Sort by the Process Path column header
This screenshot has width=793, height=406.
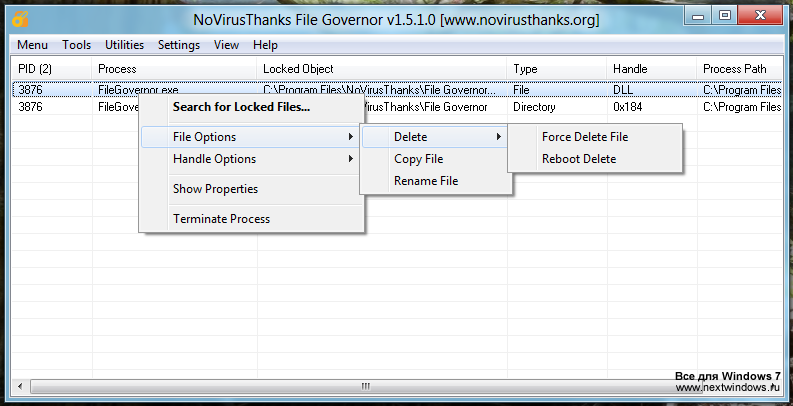pyautogui.click(x=740, y=69)
